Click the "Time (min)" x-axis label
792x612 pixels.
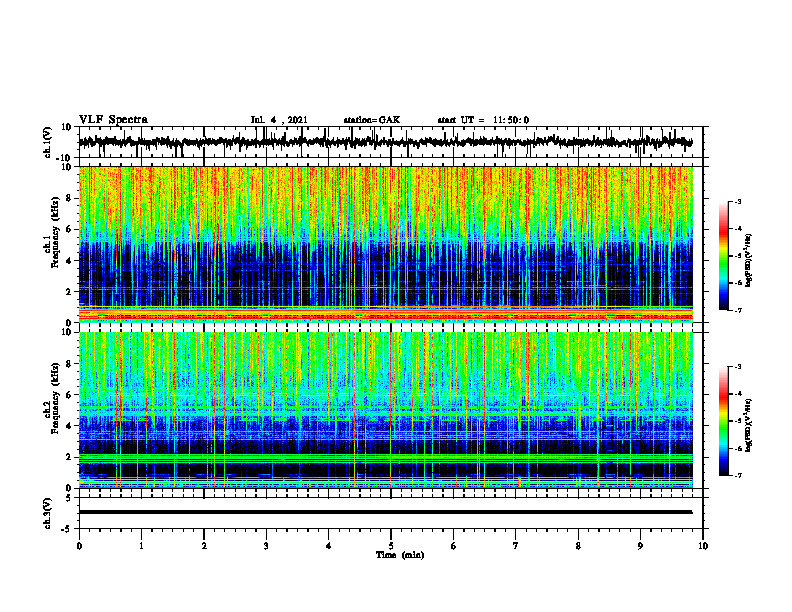coord(400,555)
